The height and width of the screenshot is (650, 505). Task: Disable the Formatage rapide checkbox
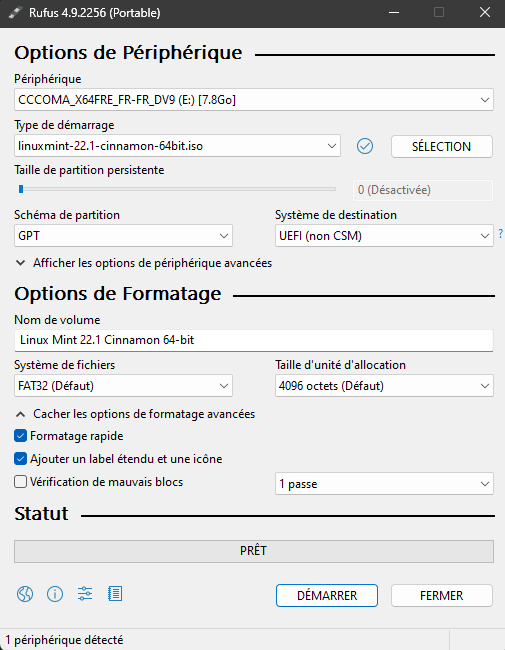20,436
